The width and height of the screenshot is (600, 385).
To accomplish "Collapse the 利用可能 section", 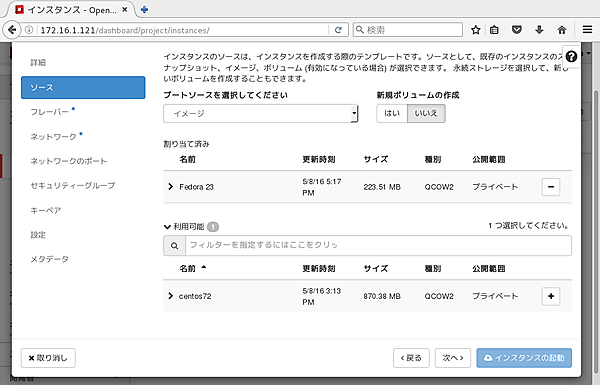I will click(167, 227).
